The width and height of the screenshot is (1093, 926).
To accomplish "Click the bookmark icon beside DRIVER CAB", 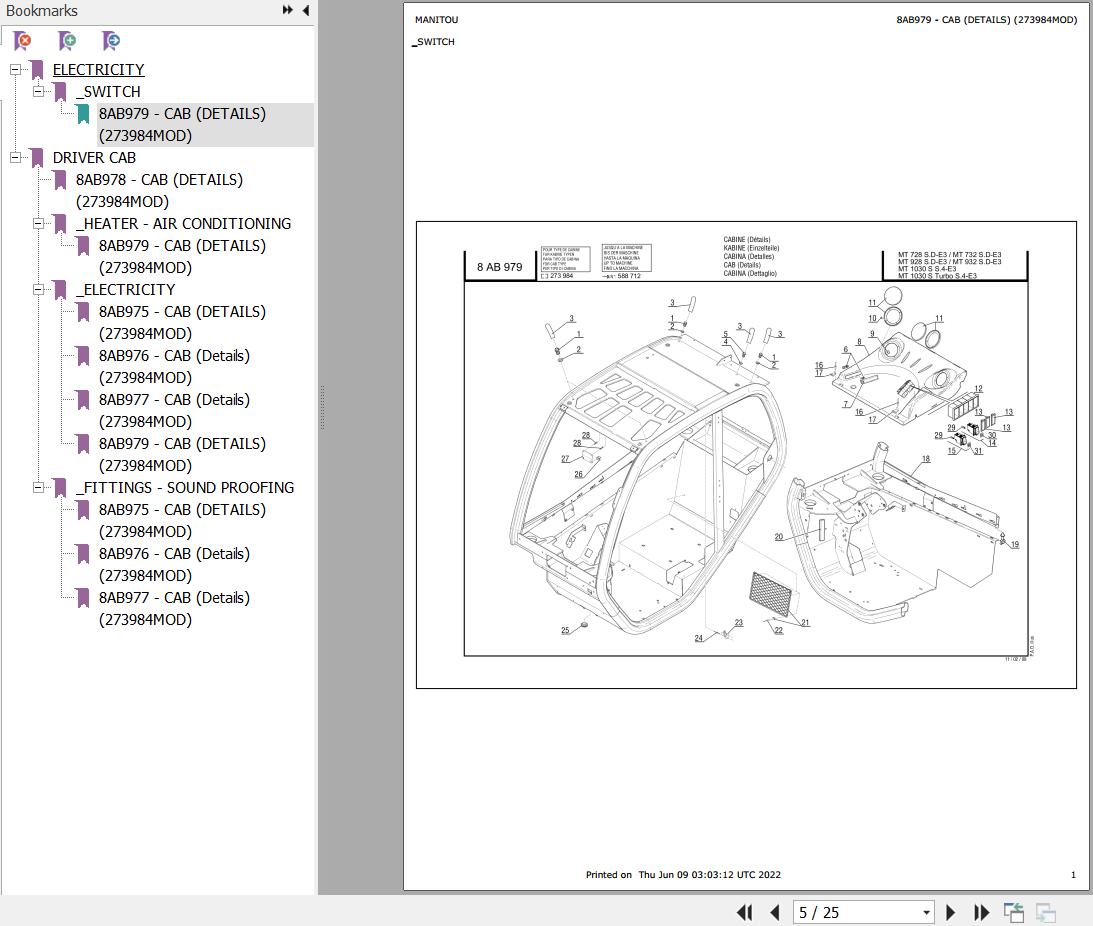I will pyautogui.click(x=38, y=158).
